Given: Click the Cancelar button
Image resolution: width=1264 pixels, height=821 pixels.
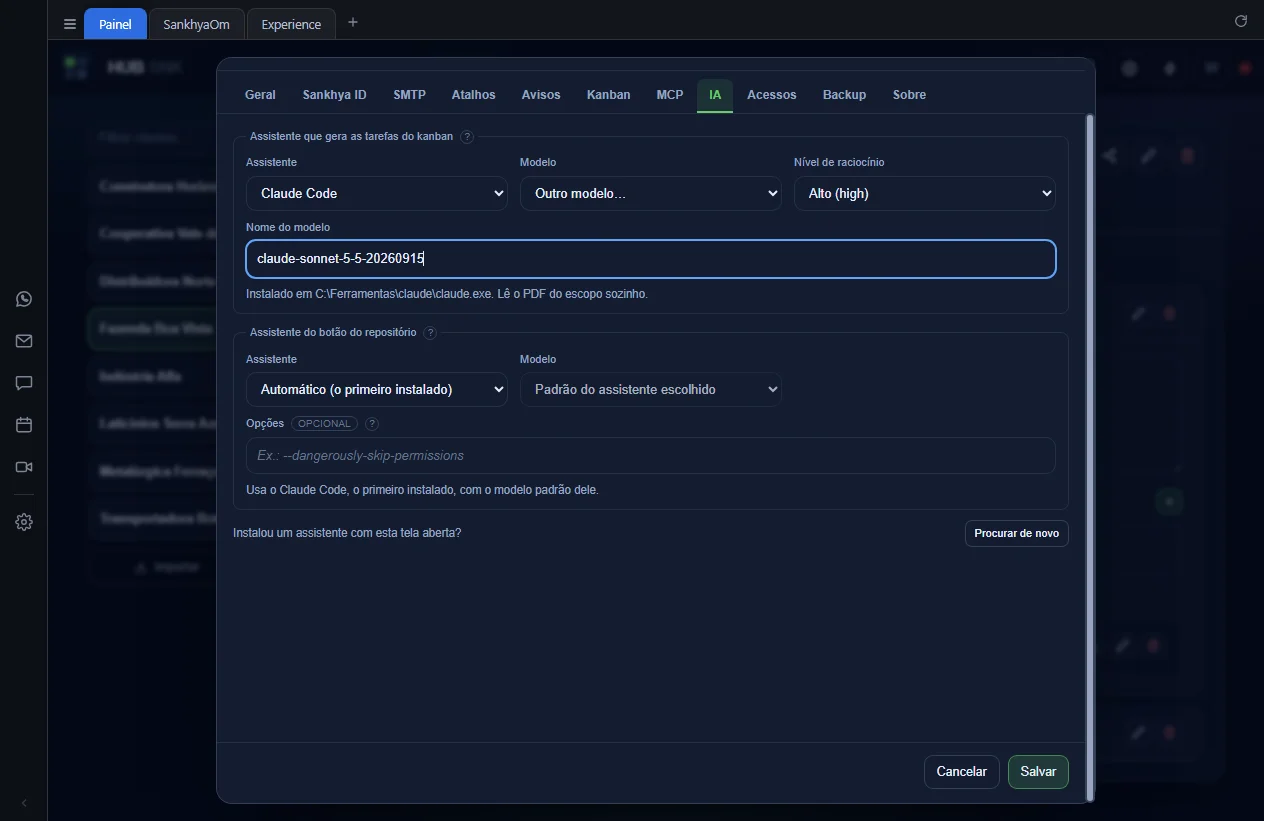Looking at the screenshot, I should click(962, 772).
